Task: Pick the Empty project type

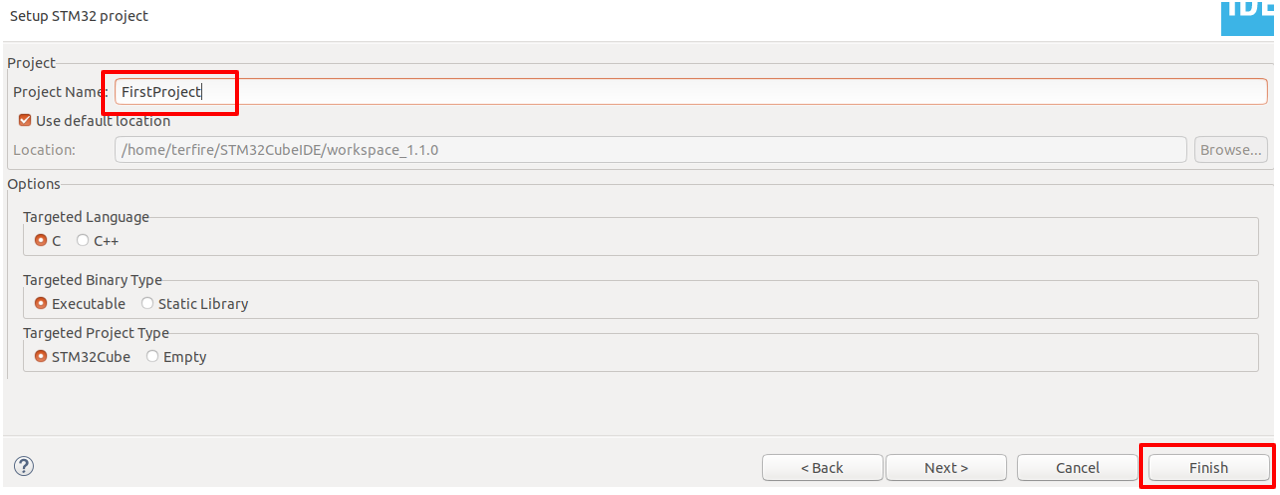Action: tap(153, 357)
